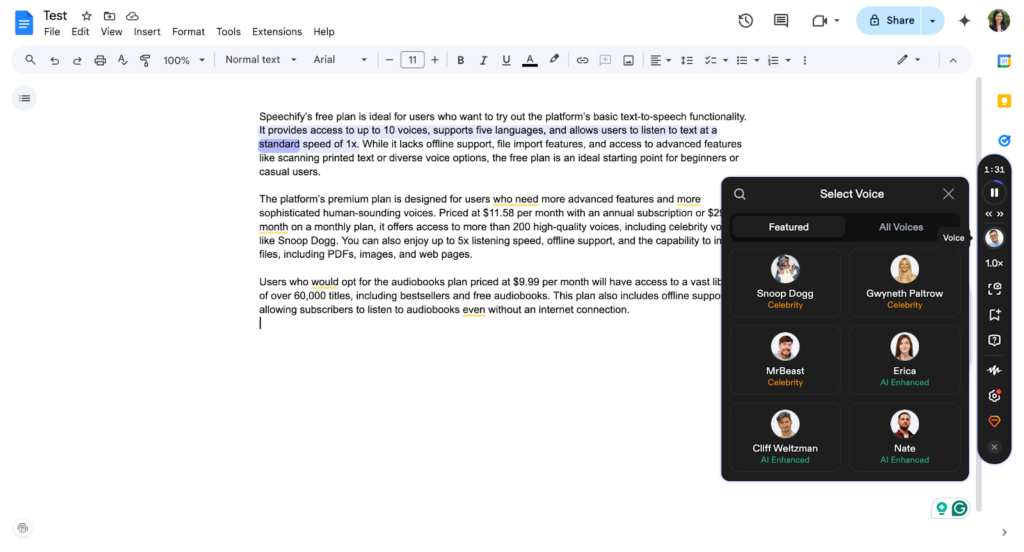Choose Cliff Weitzman voice

tap(785, 437)
